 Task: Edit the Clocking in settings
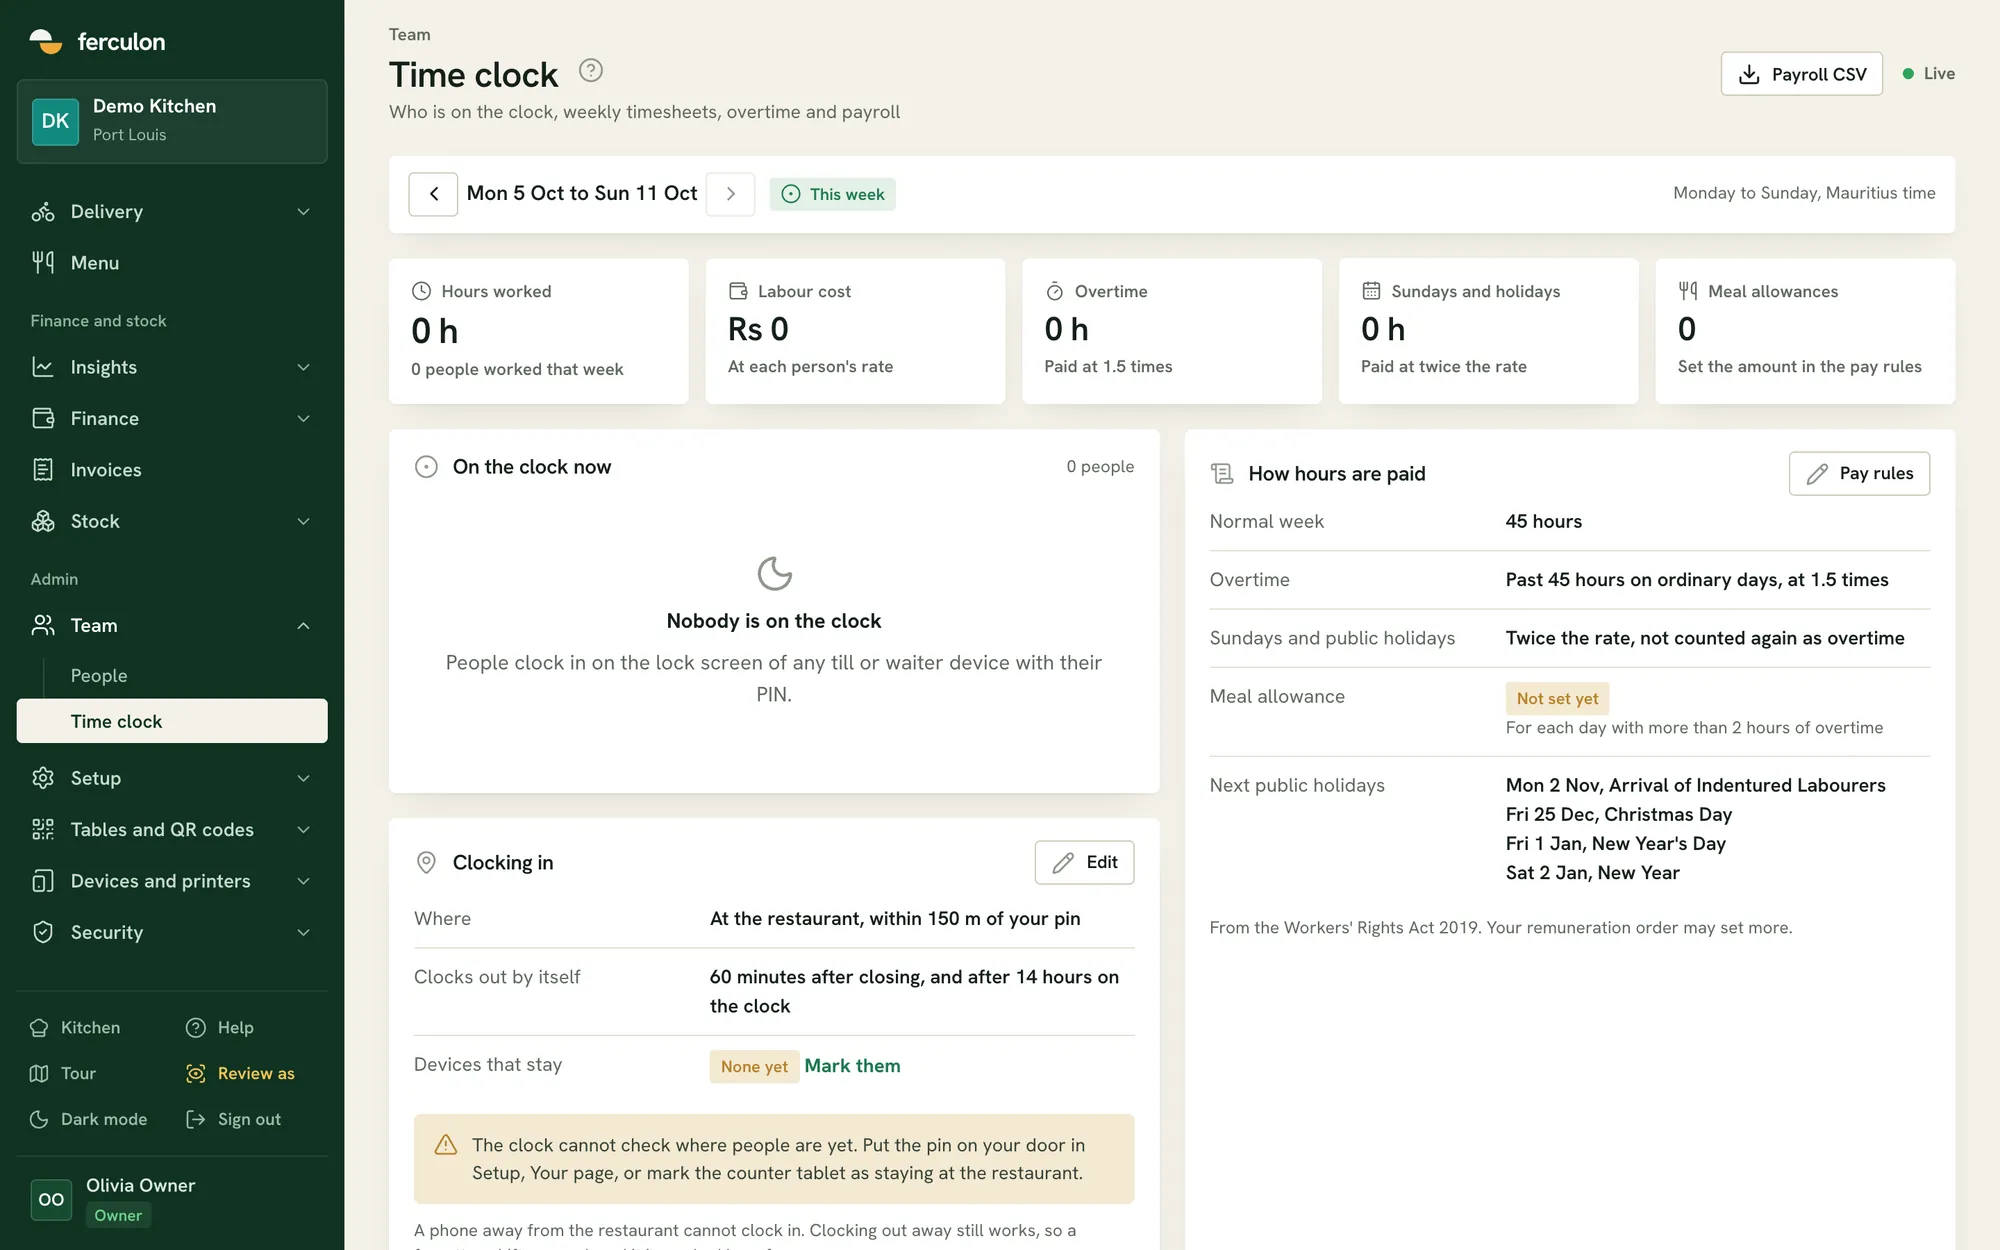point(1084,862)
